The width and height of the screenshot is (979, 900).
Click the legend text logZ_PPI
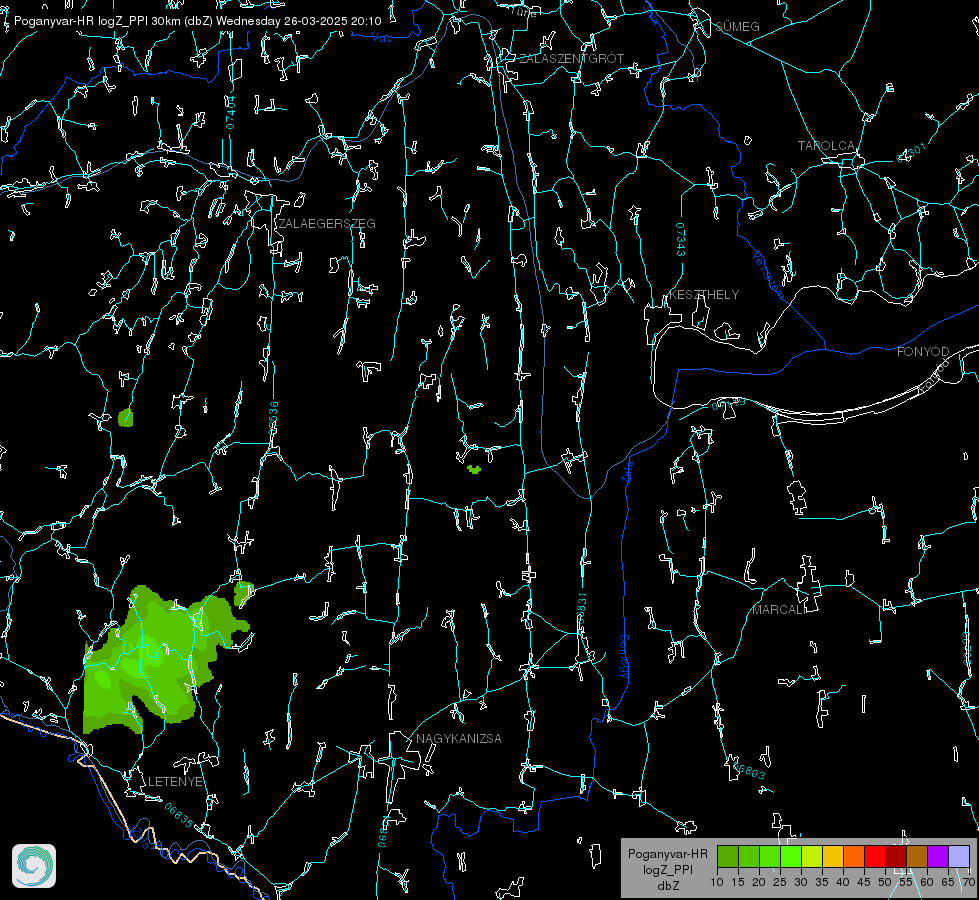click(x=668, y=870)
